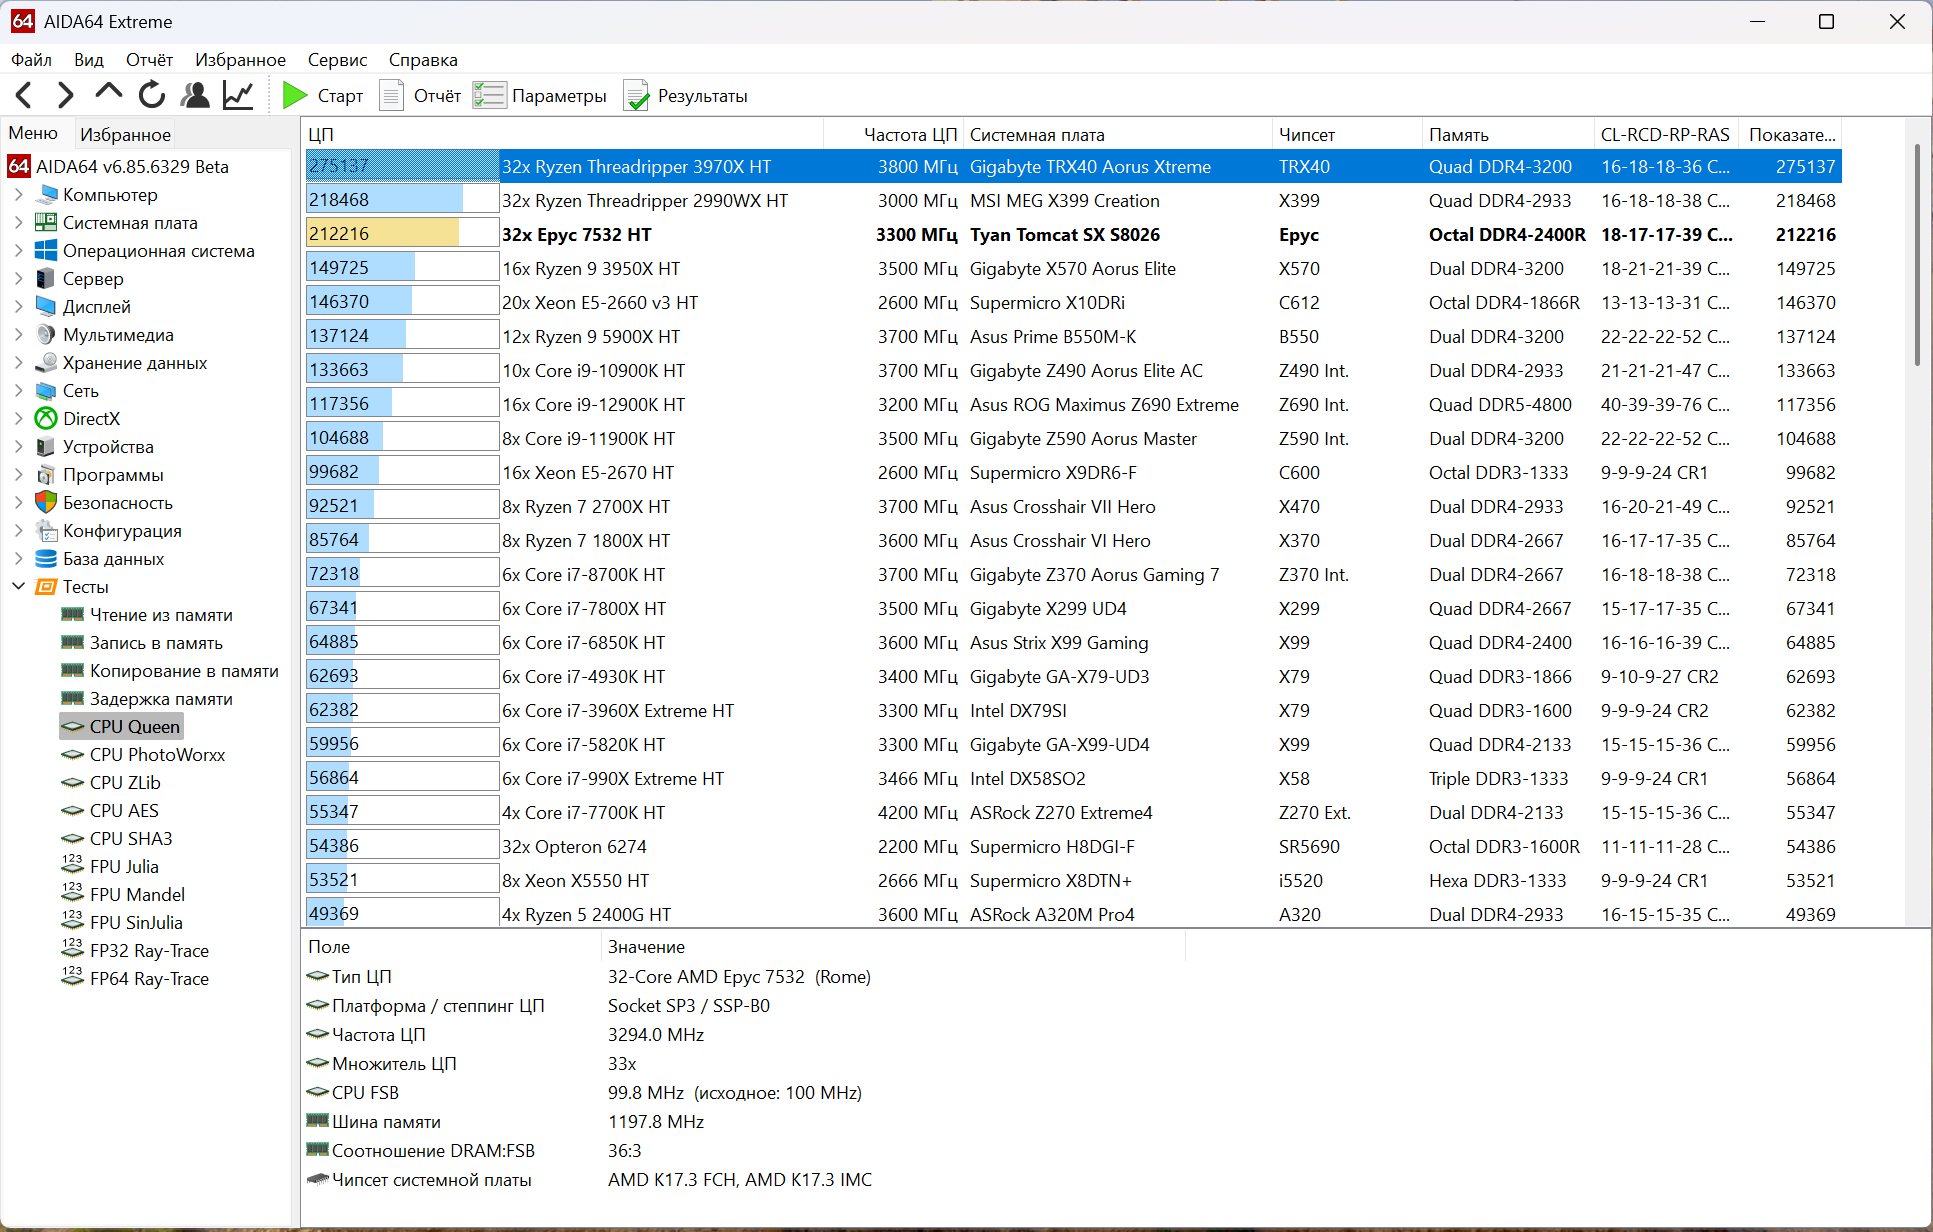This screenshot has height=1232, width=1933.
Task: Click the Результаты toolbar icon
Action: pos(686,96)
